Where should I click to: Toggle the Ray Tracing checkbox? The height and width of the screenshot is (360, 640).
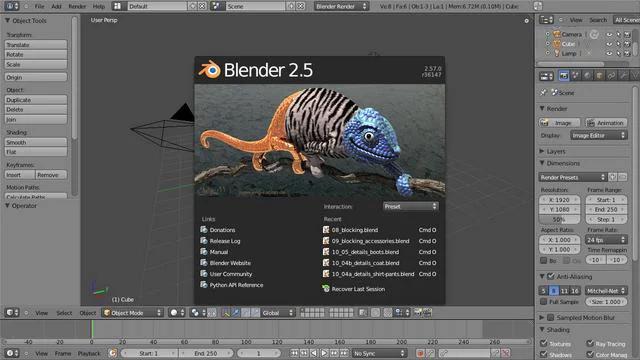(590, 343)
